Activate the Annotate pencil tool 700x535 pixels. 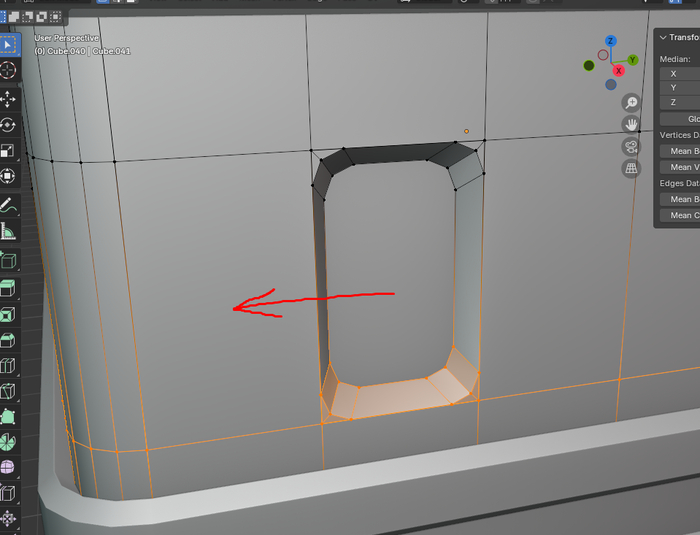(x=8, y=206)
